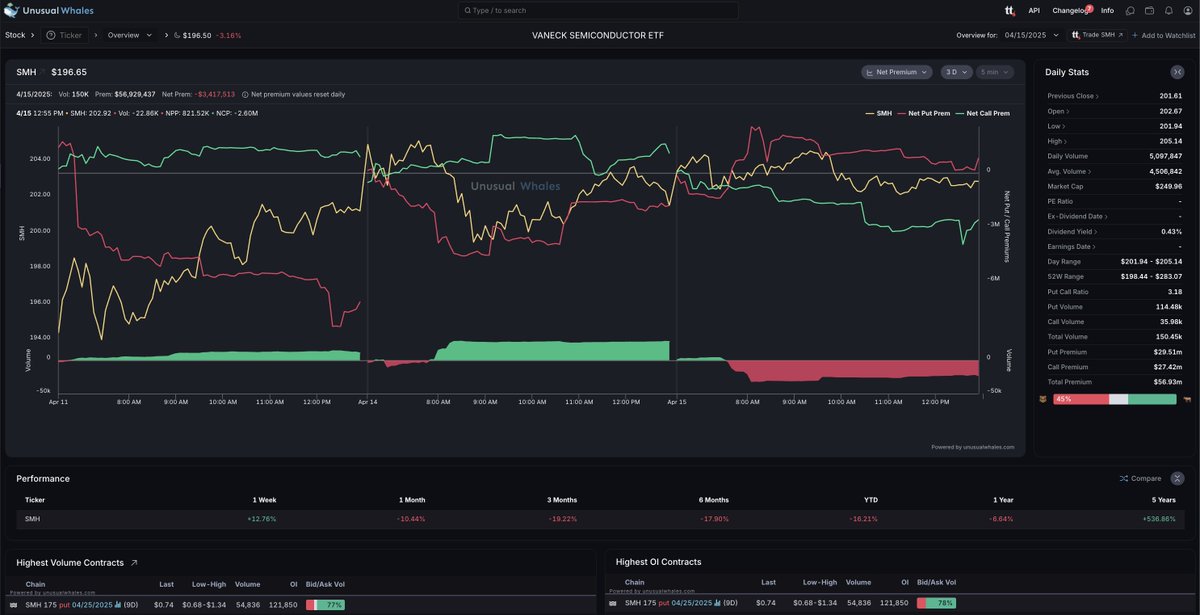Open the Info menu item

tap(1107, 10)
